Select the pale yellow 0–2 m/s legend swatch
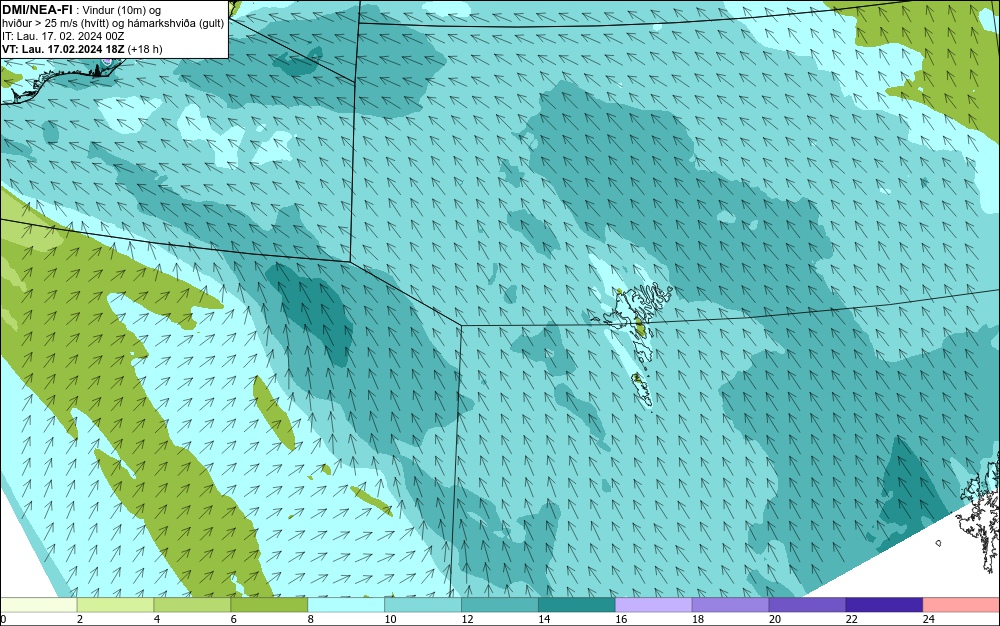This screenshot has width=1000, height=626. [38, 605]
